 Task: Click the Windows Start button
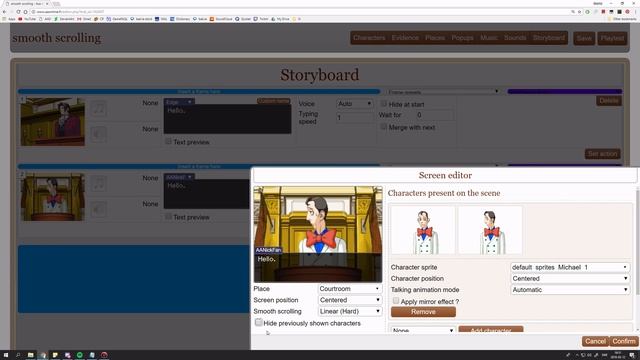coord(6,355)
